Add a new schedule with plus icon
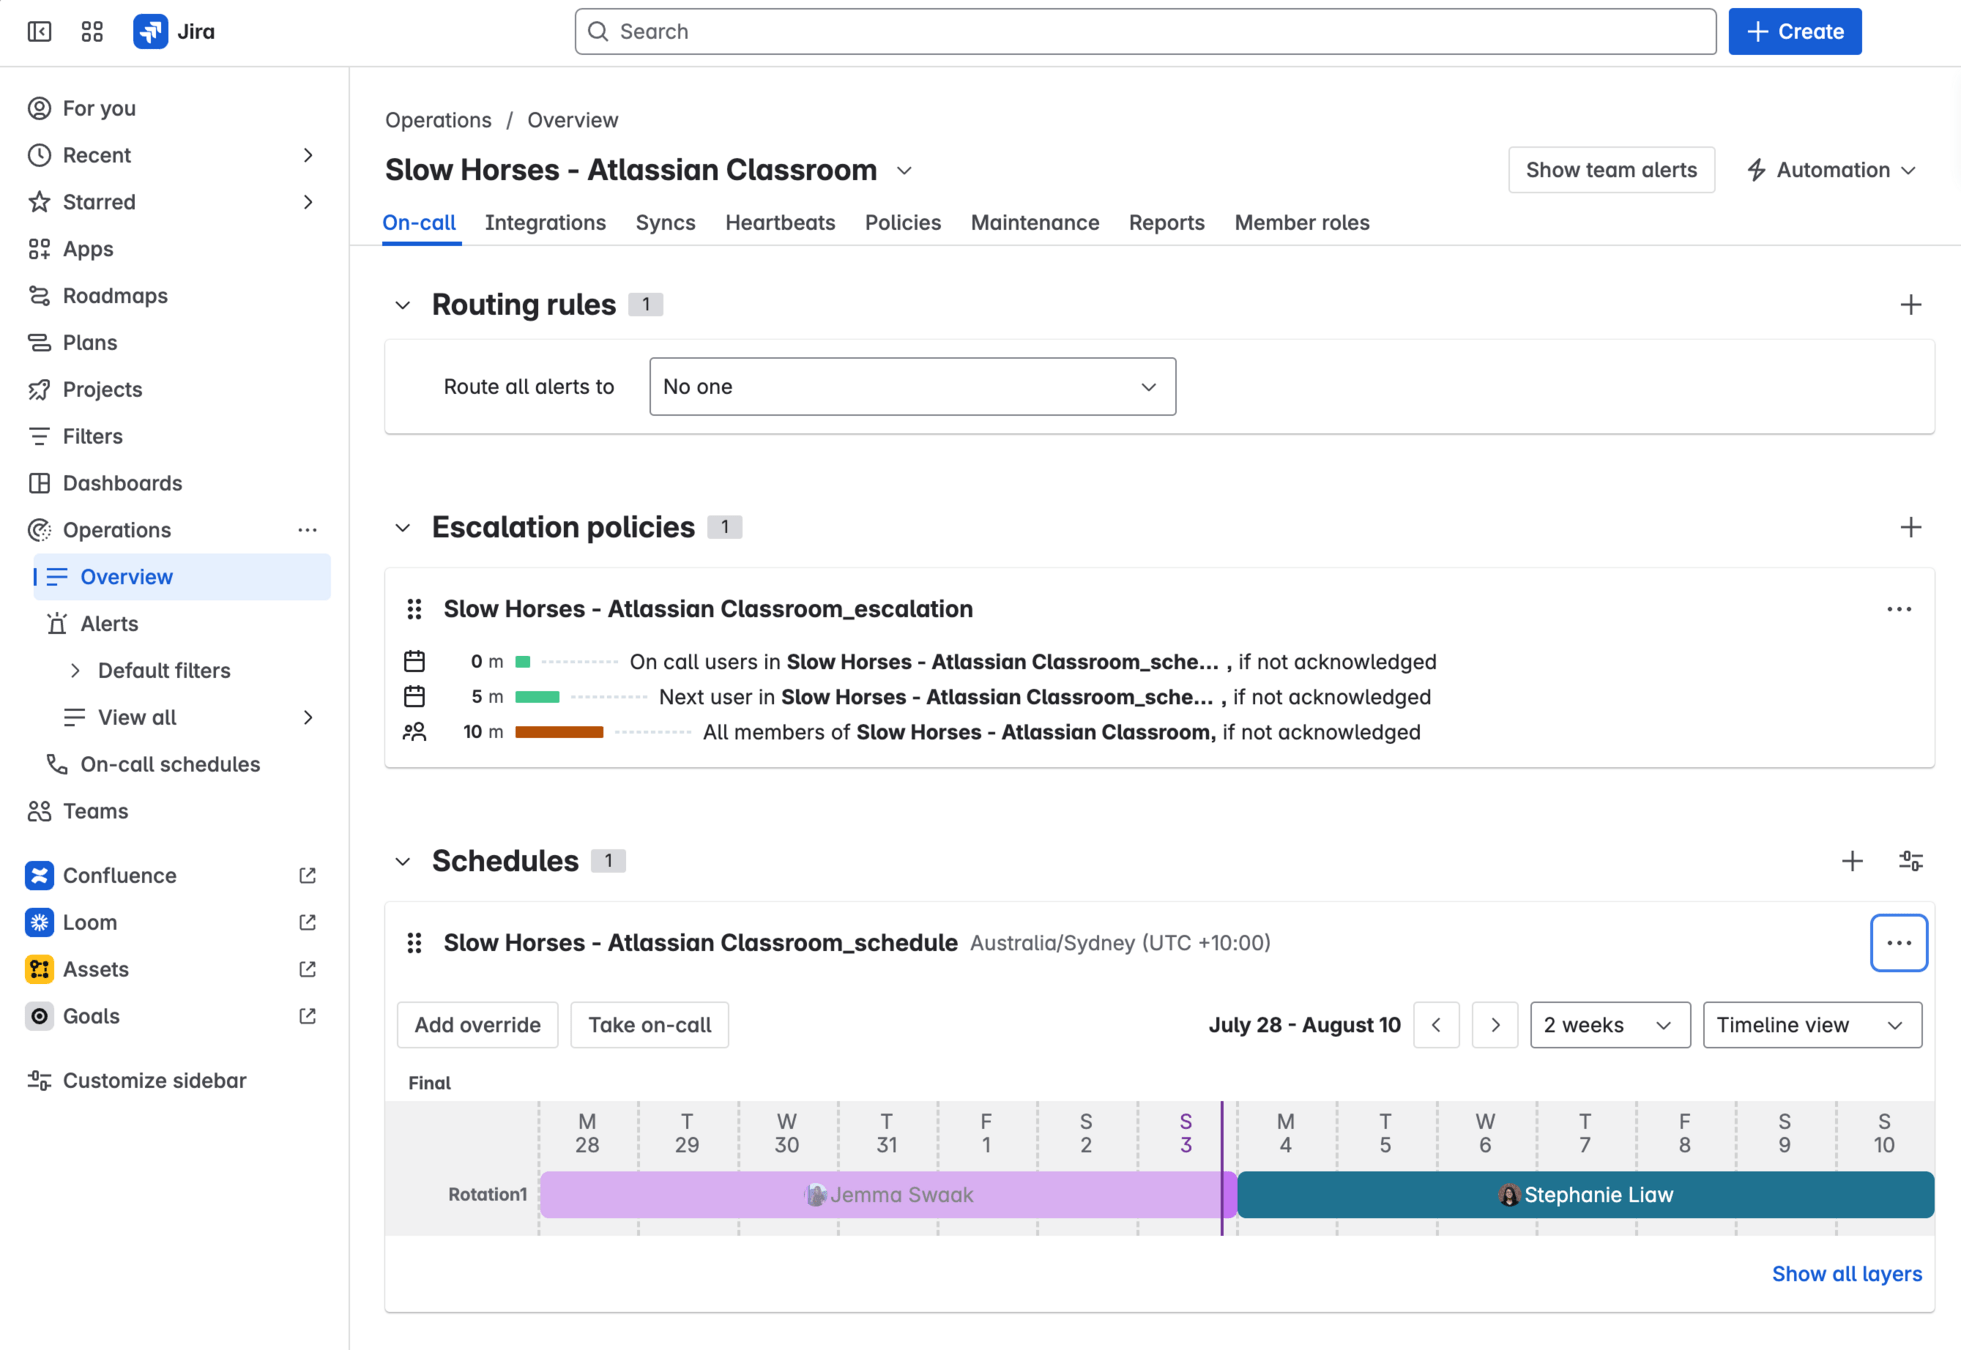The image size is (1961, 1350). [x=1852, y=861]
